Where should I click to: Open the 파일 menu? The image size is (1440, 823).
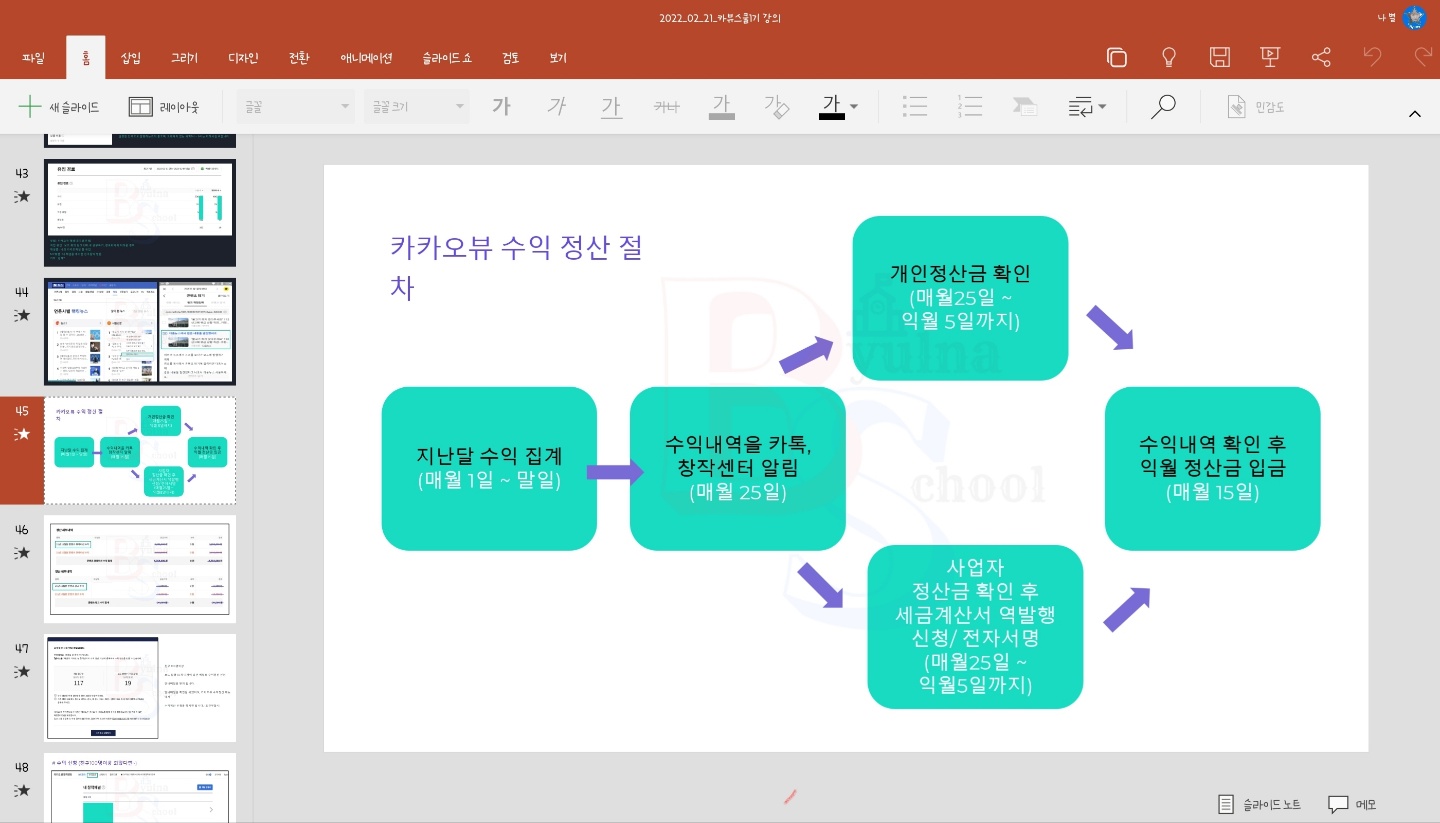point(33,57)
